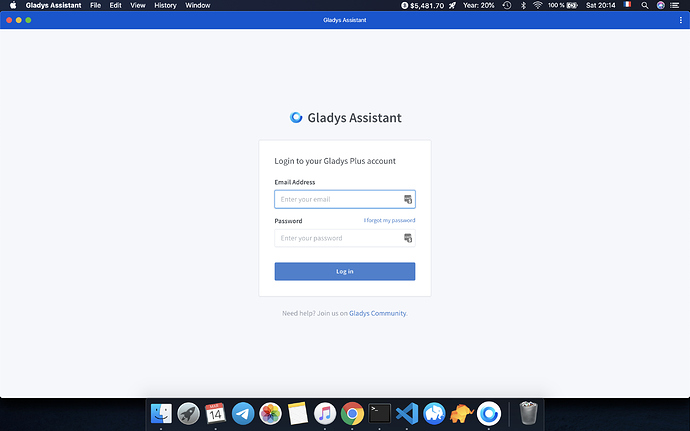Open Google Chrome from the dock

click(352, 414)
